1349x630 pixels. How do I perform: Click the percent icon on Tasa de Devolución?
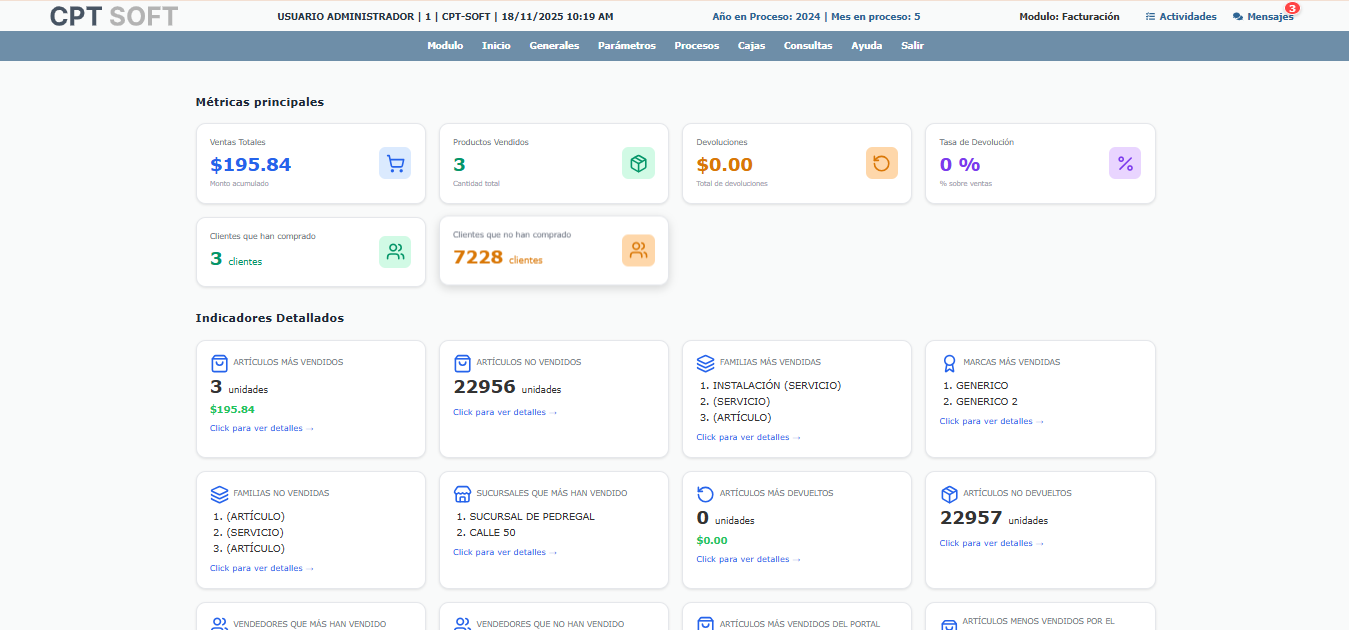(1124, 163)
